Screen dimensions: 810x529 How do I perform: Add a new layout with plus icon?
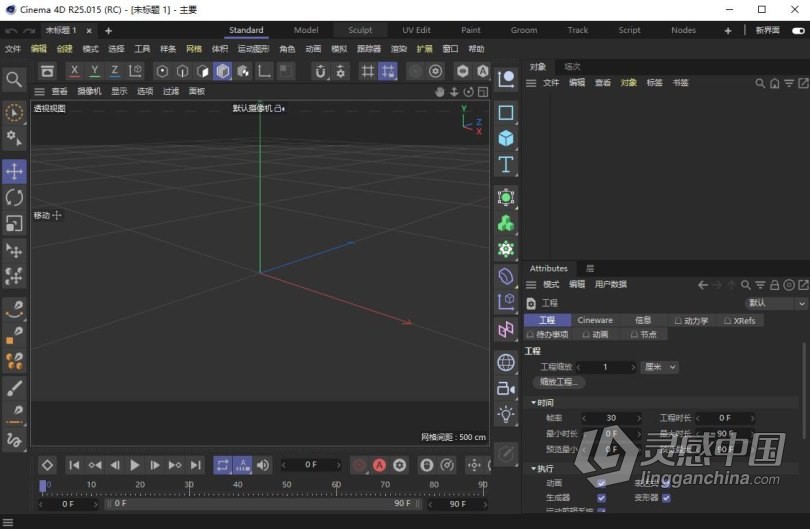point(728,31)
